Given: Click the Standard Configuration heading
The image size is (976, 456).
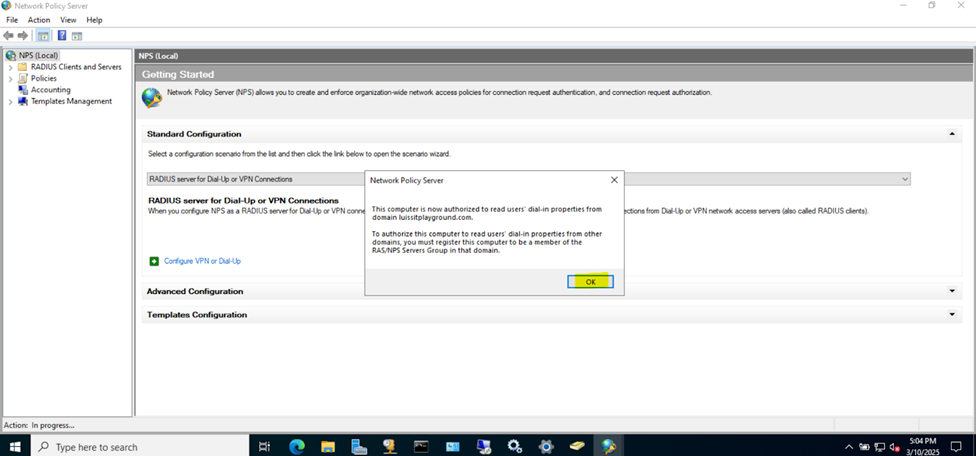Looking at the screenshot, I should pyautogui.click(x=194, y=134).
